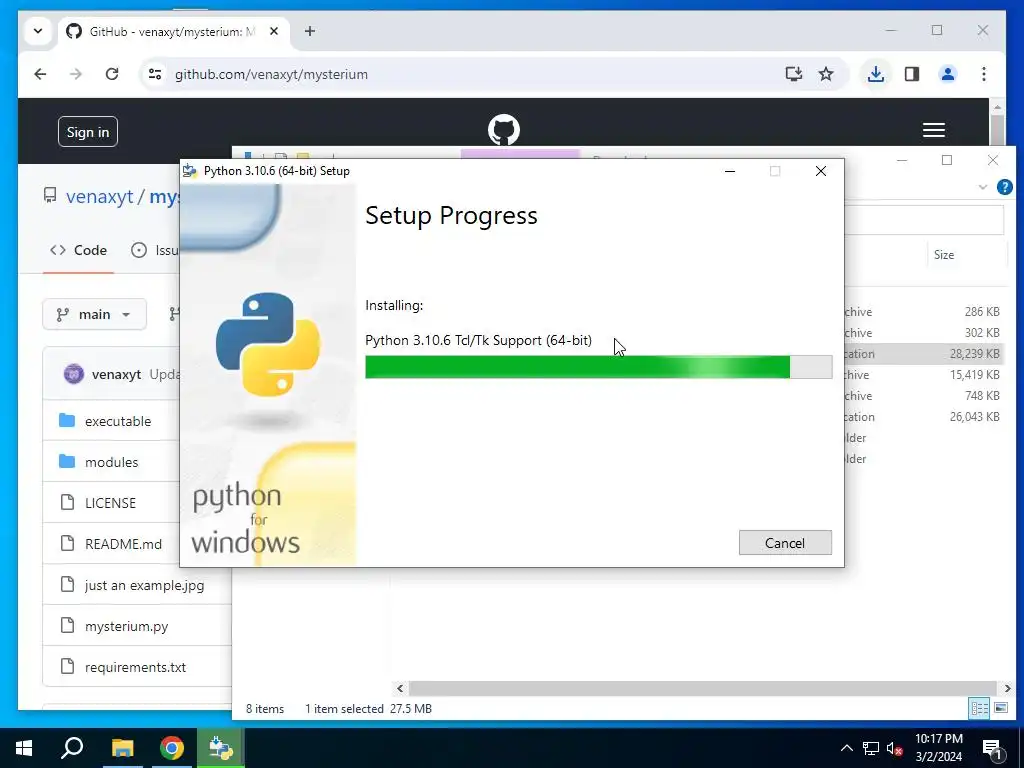Show hidden tray icons
Screen dimensions: 1024x768
846,748
